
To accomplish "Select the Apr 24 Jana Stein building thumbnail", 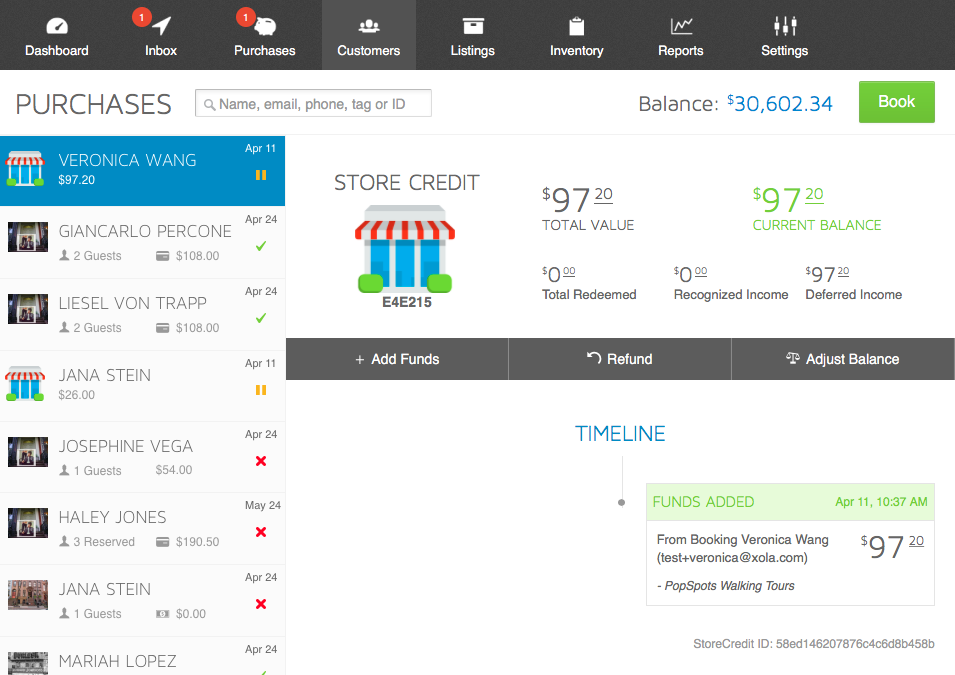I will coord(27,595).
